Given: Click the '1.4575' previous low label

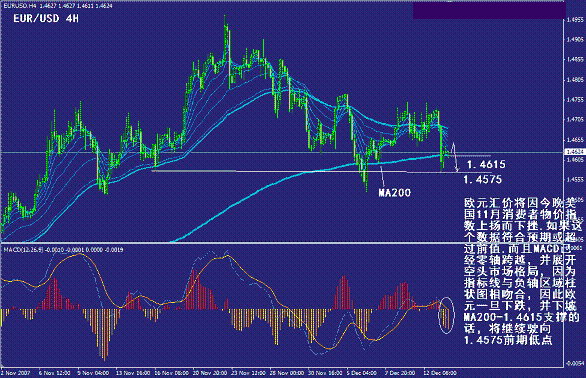Looking at the screenshot, I should coord(482,179).
